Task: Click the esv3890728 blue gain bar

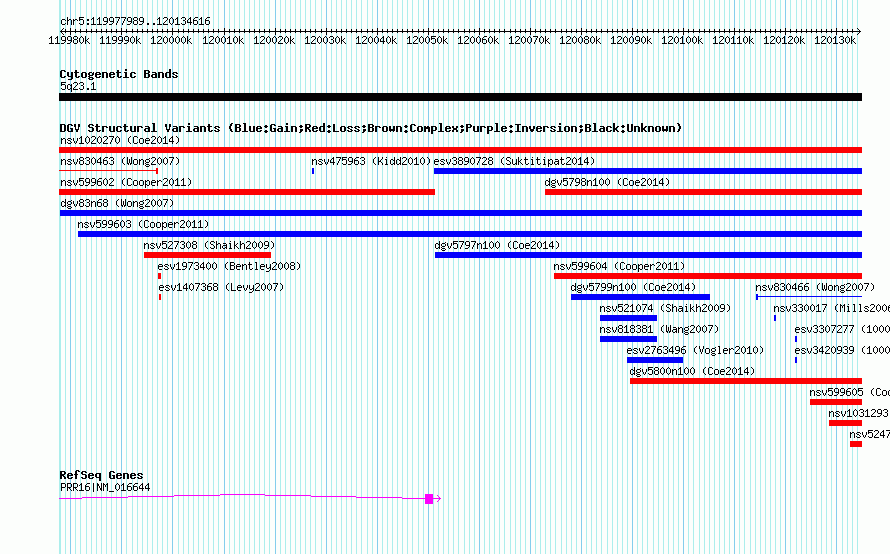Action: [648, 171]
